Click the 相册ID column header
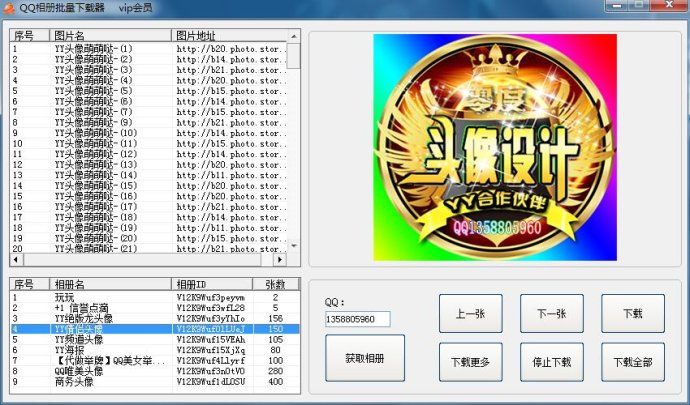The height and width of the screenshot is (405, 690). (212, 284)
